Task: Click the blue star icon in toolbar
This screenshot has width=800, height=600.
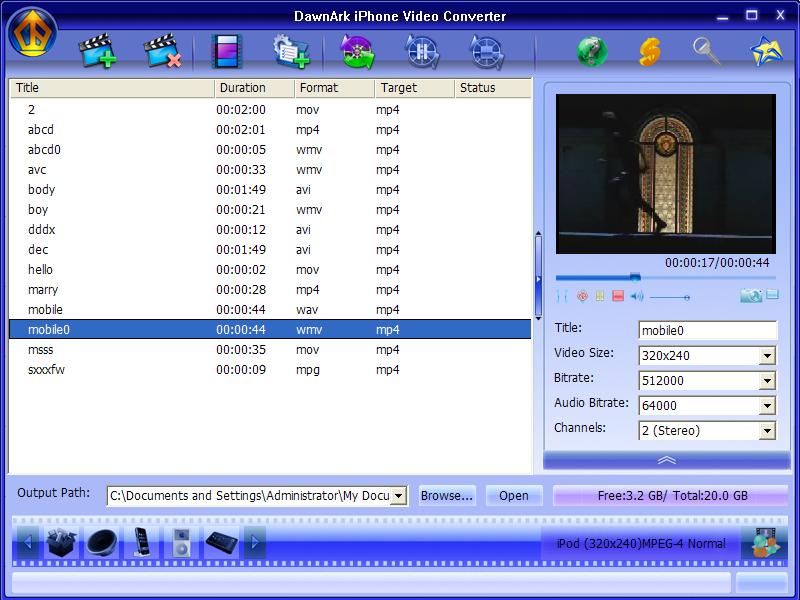Action: coord(766,51)
